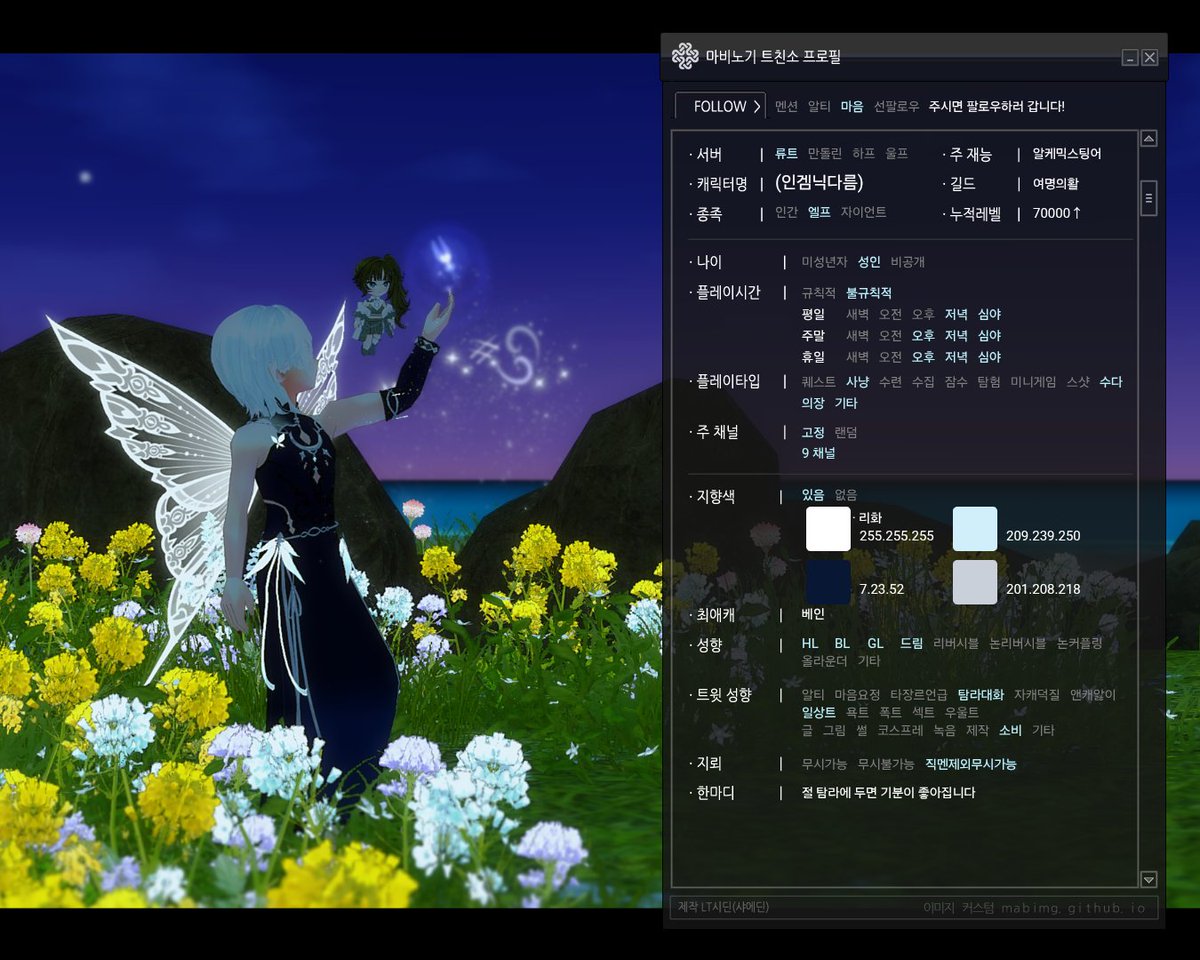This screenshot has height=960, width=1200.
Task: Click the 한마디 message text
Action: click(889, 793)
